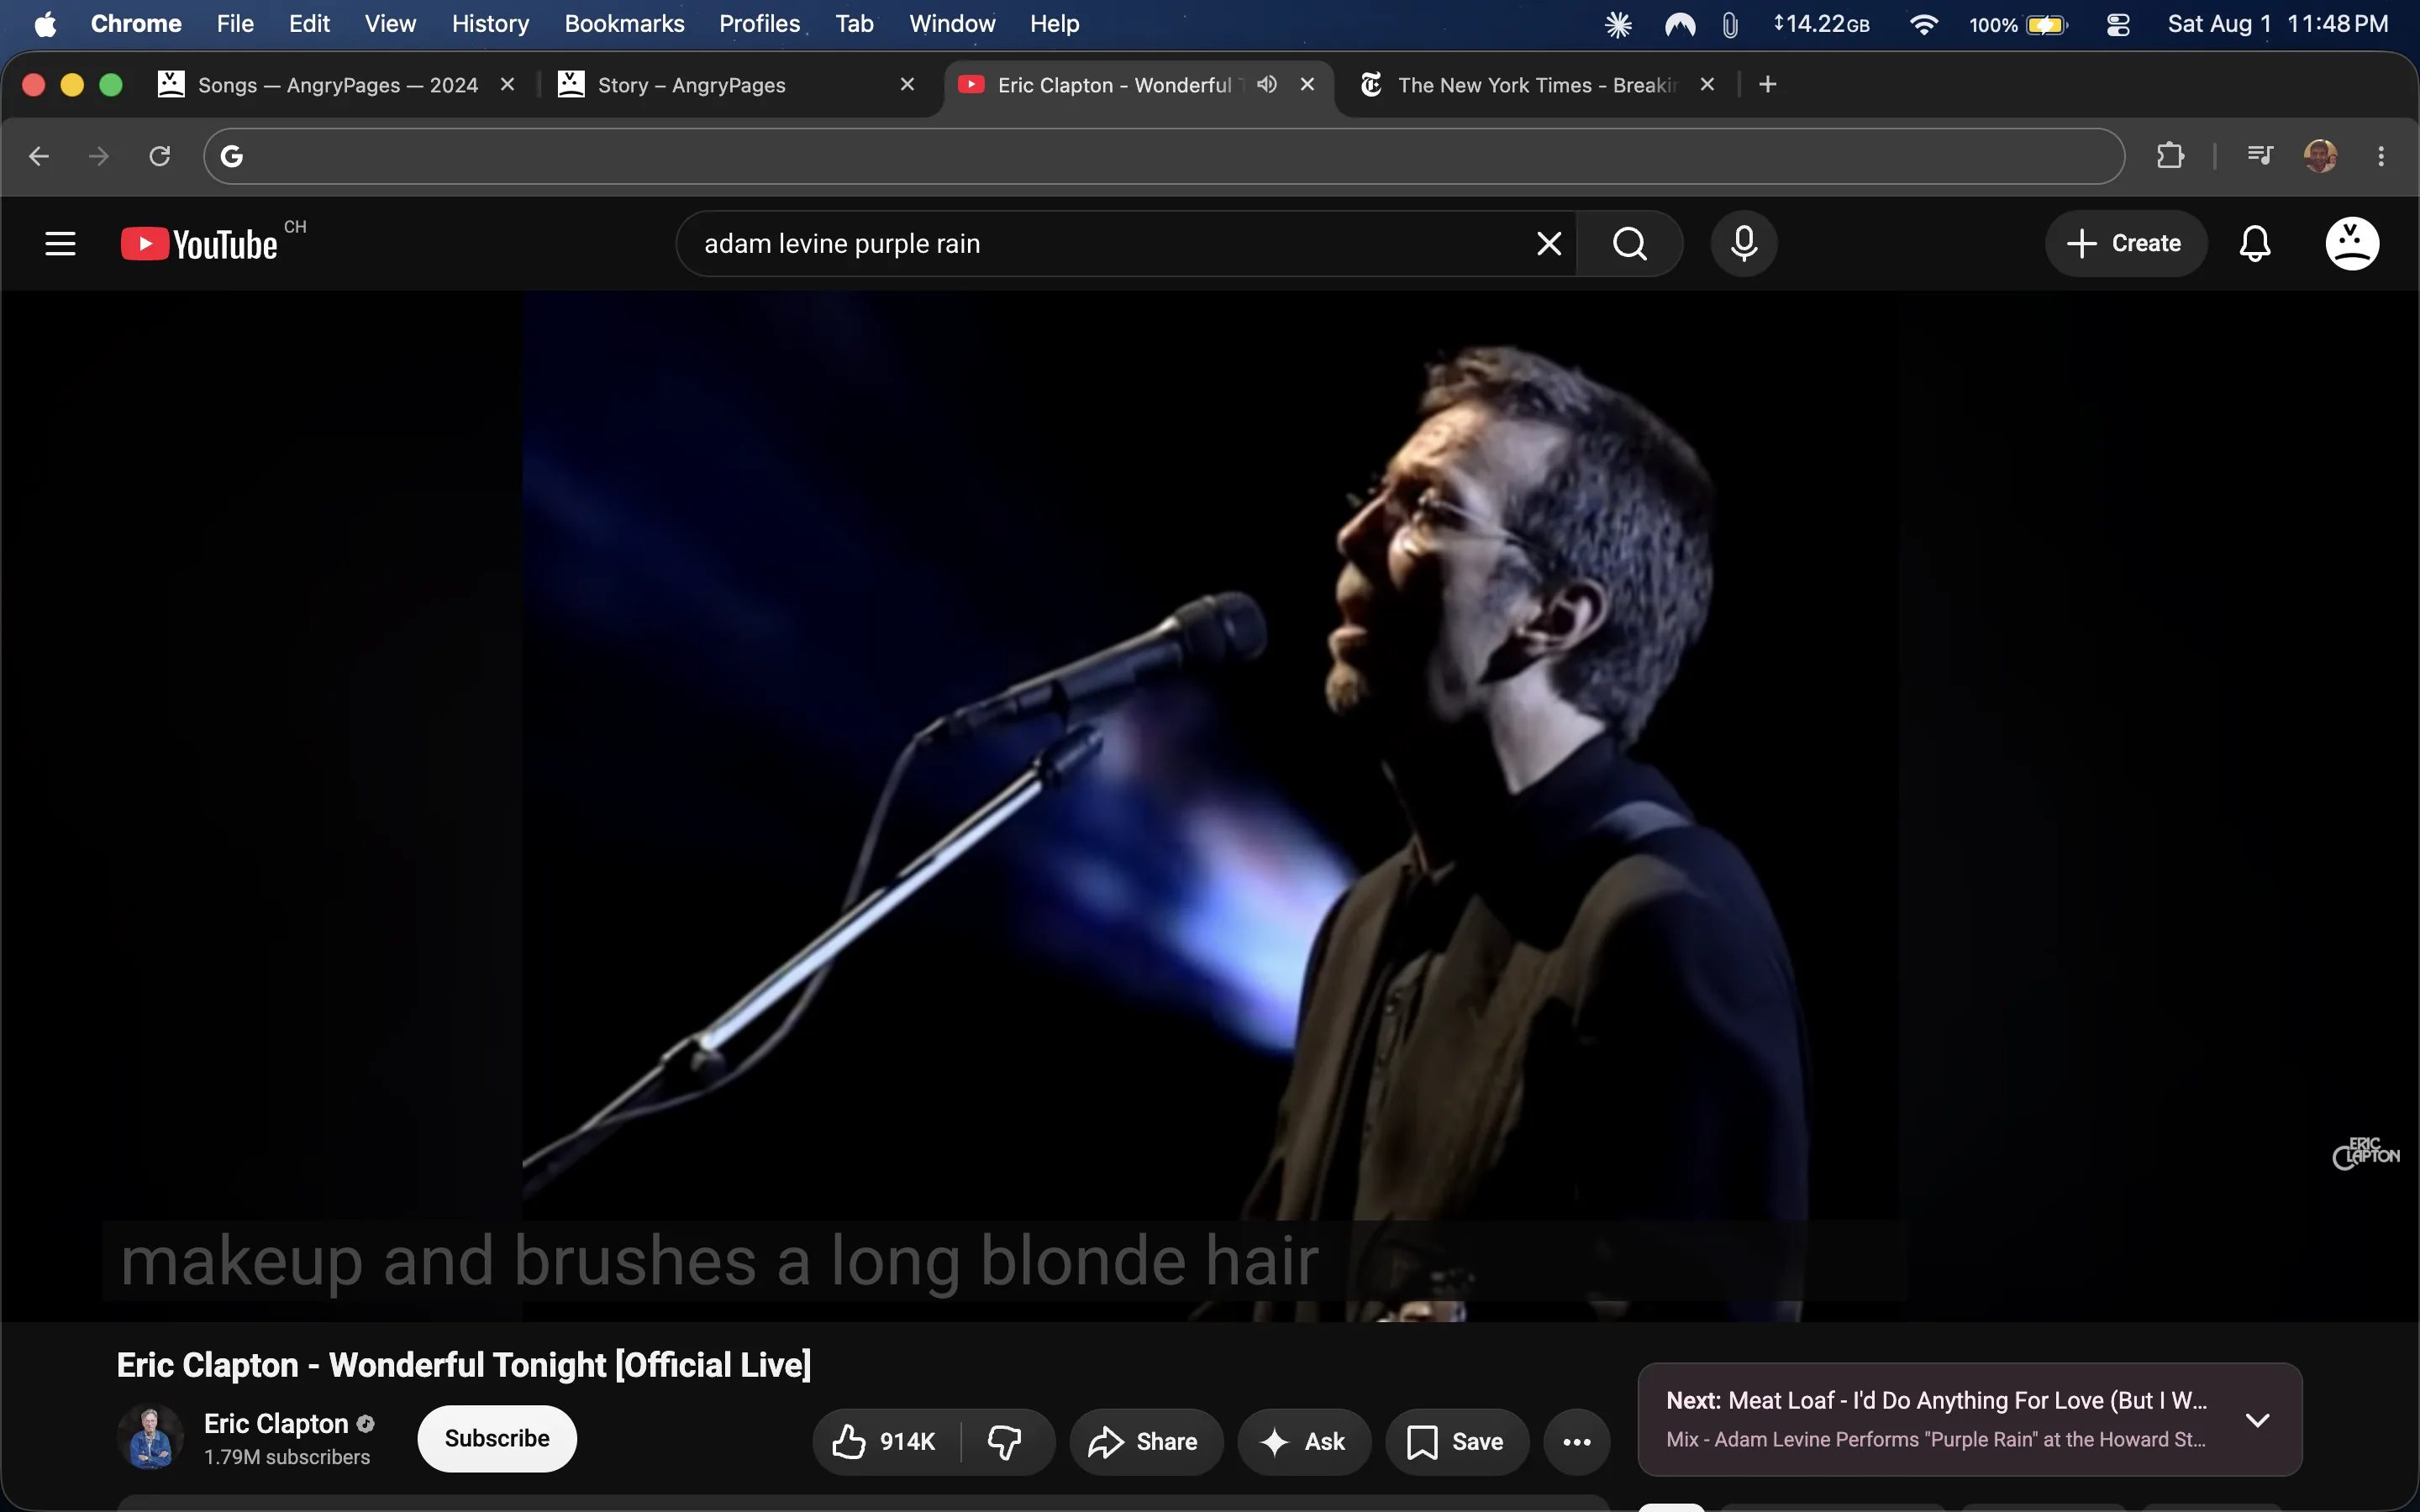Open the Bookmarks menu

pyautogui.click(x=624, y=24)
